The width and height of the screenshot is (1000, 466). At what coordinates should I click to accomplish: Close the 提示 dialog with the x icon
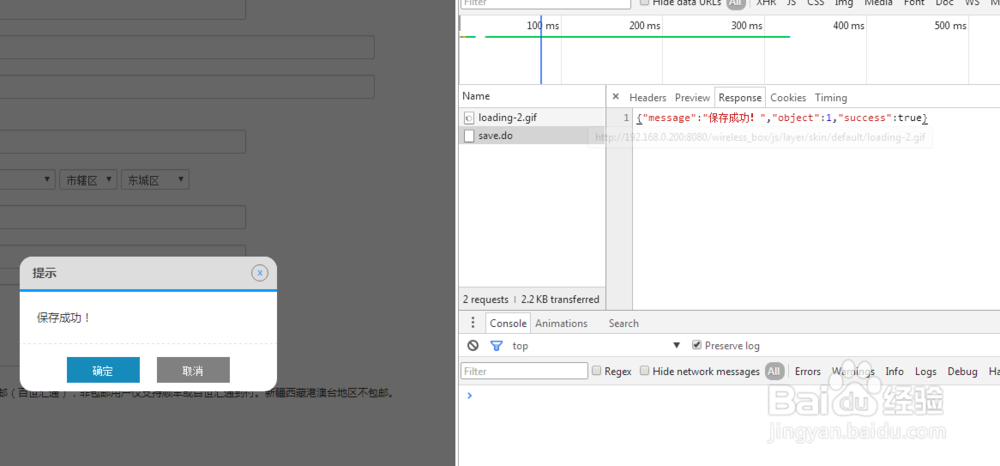[x=259, y=273]
